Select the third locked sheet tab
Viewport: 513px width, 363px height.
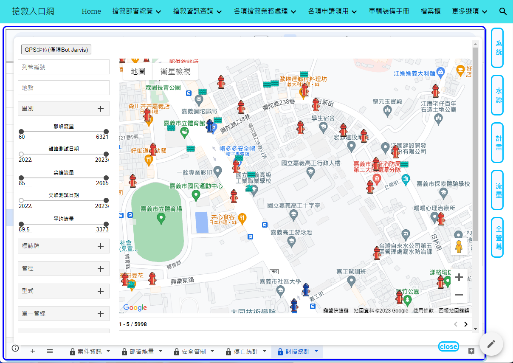(194, 351)
